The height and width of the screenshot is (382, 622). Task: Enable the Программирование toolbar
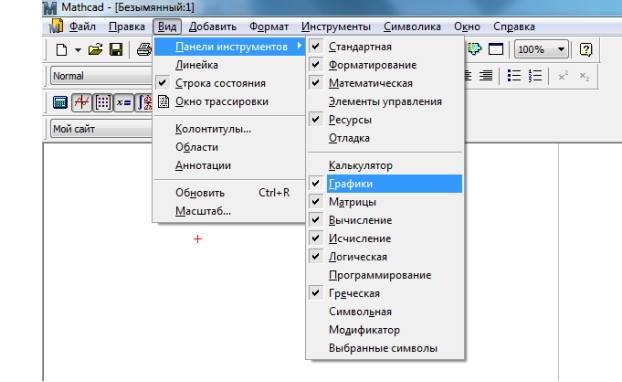(x=385, y=275)
